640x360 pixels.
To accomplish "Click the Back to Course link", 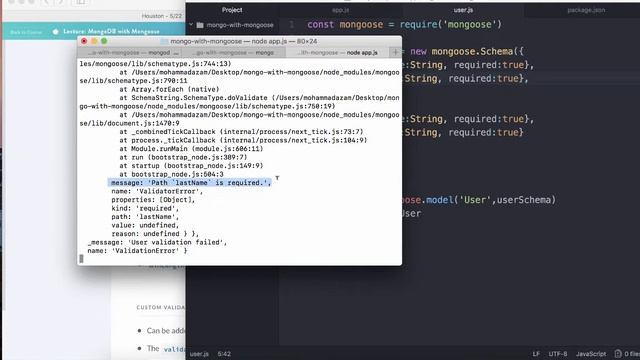I will pyautogui.click(x=26, y=32).
